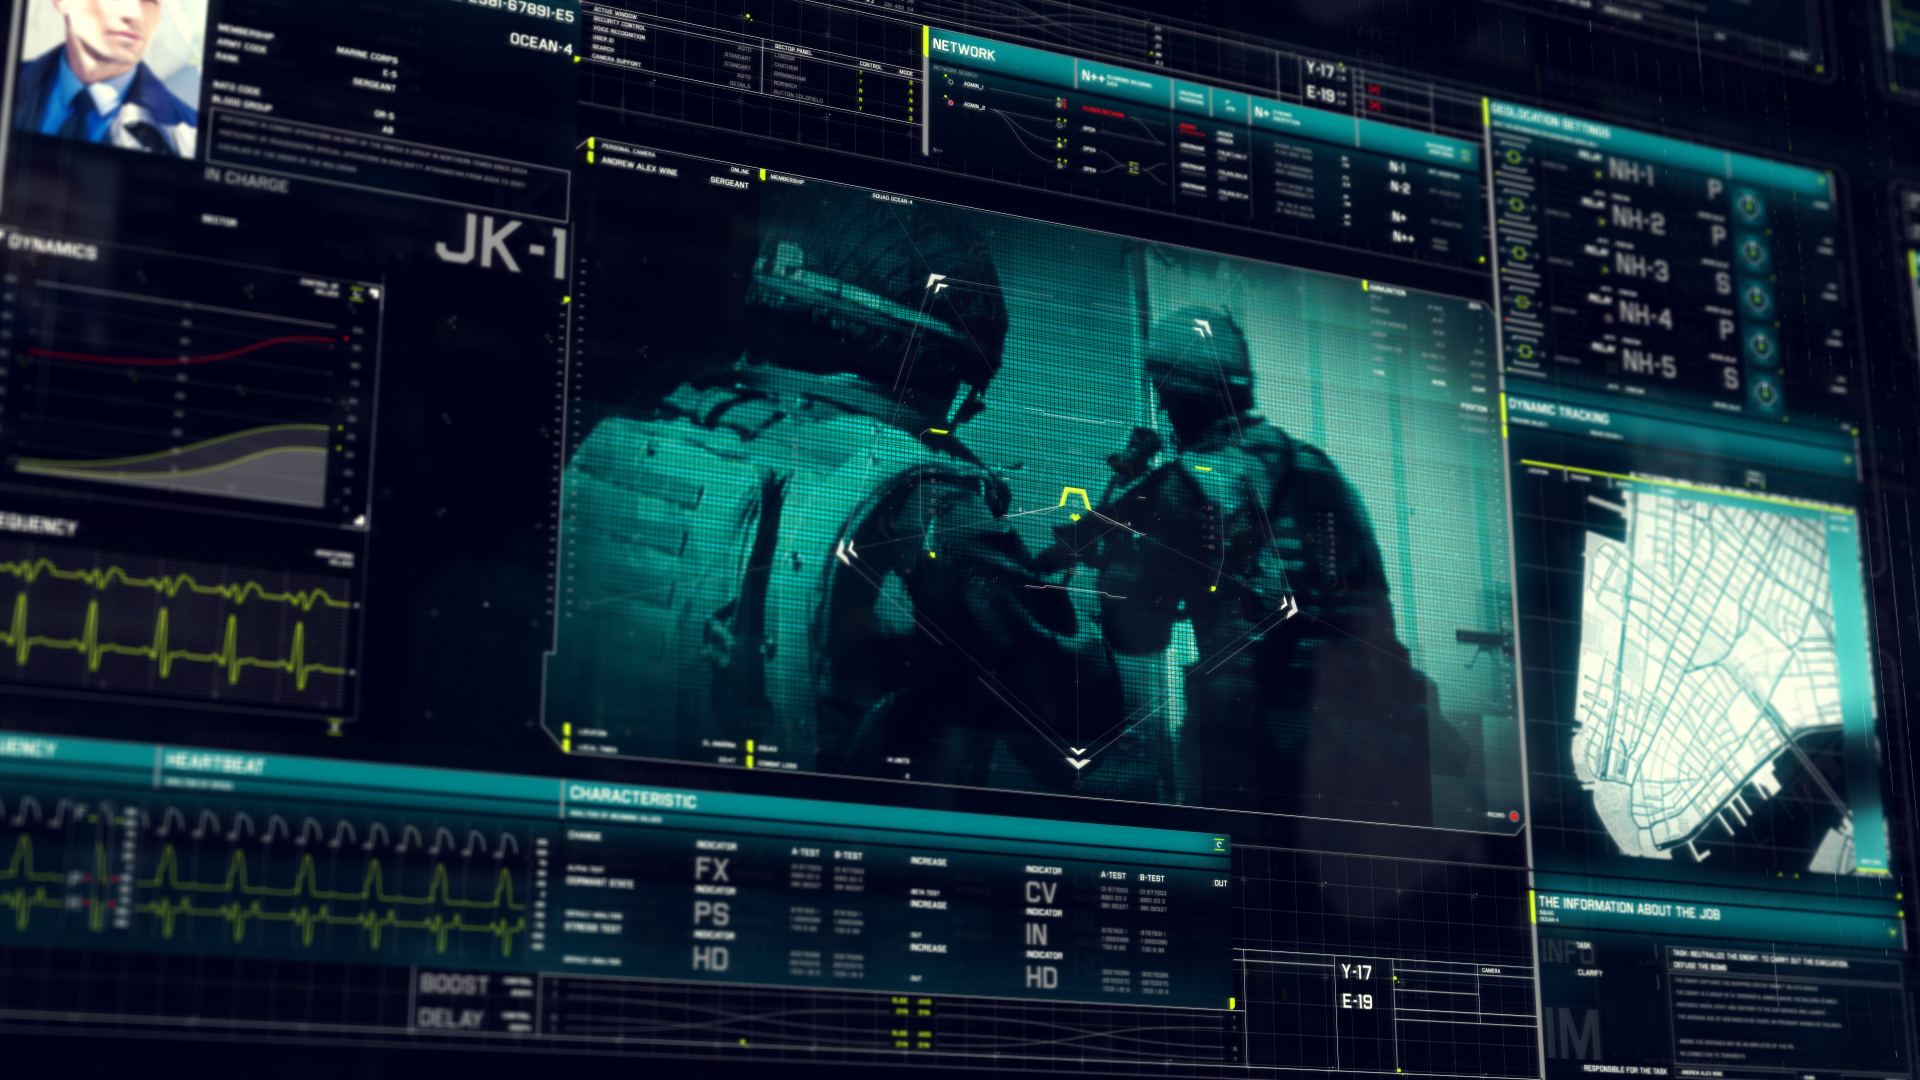Click the red record indicator under the camera feed
The width and height of the screenshot is (1920, 1080).
click(1514, 817)
